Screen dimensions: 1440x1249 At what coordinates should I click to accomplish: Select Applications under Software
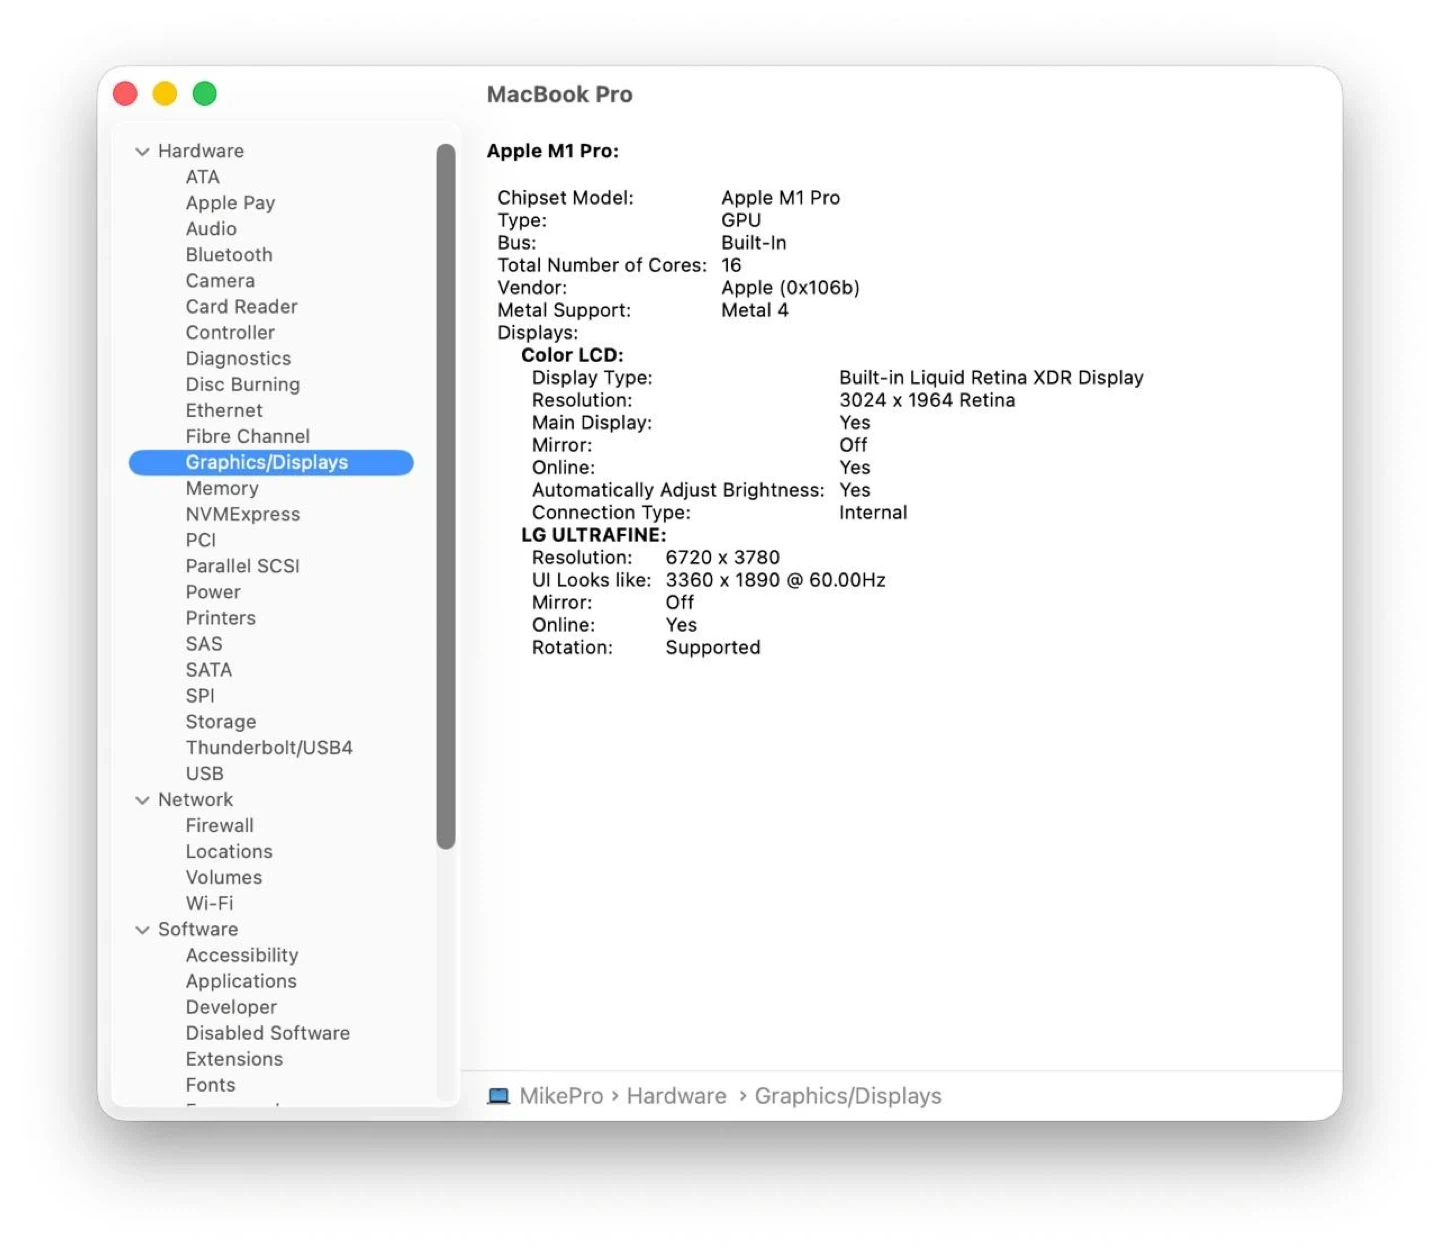click(x=241, y=981)
